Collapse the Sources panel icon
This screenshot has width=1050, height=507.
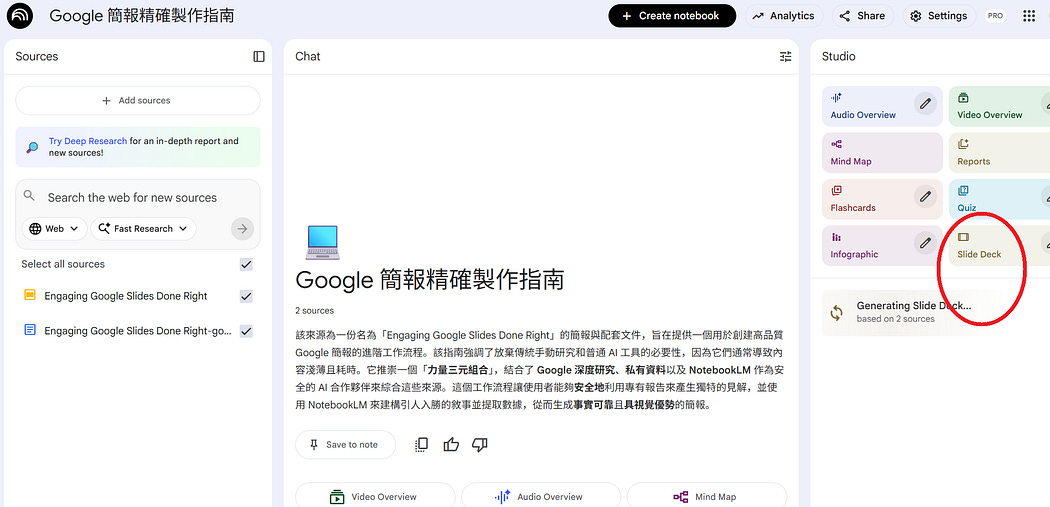(259, 56)
